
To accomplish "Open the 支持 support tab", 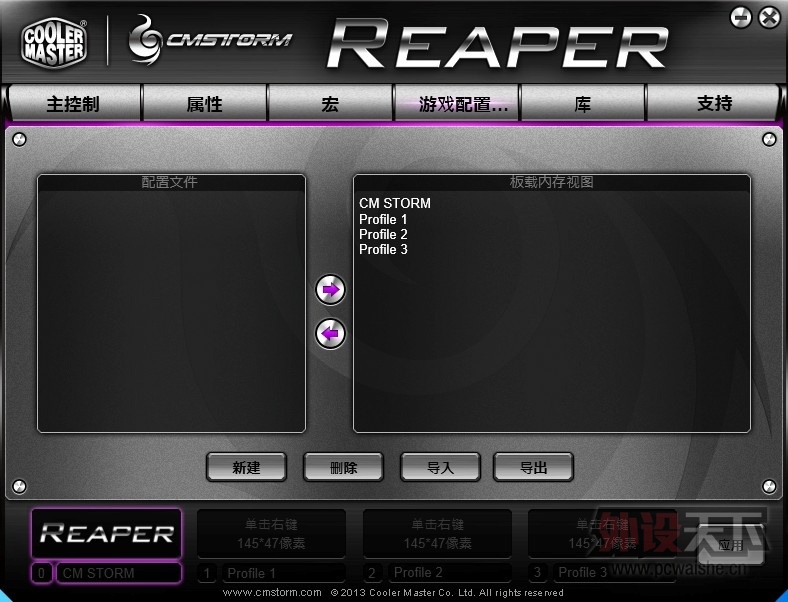I will coord(714,104).
